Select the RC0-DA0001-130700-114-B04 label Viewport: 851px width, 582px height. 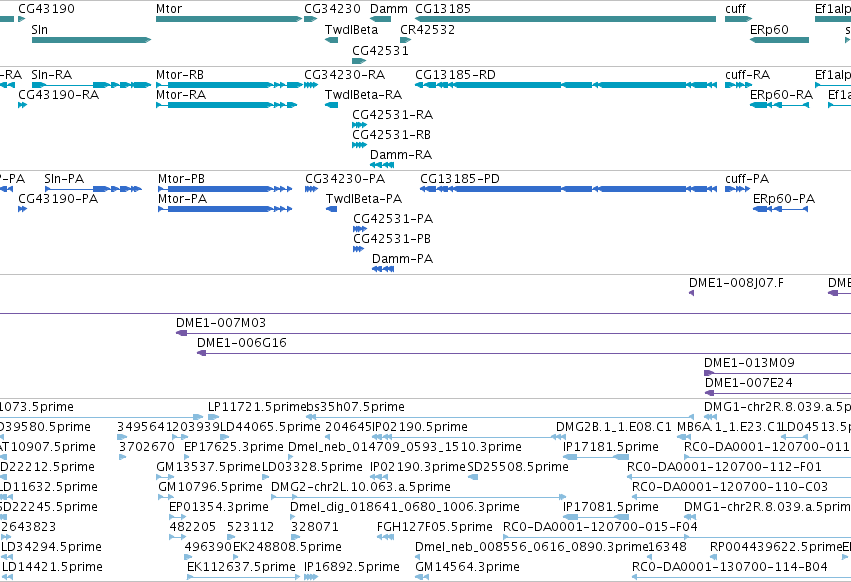(x=729, y=567)
